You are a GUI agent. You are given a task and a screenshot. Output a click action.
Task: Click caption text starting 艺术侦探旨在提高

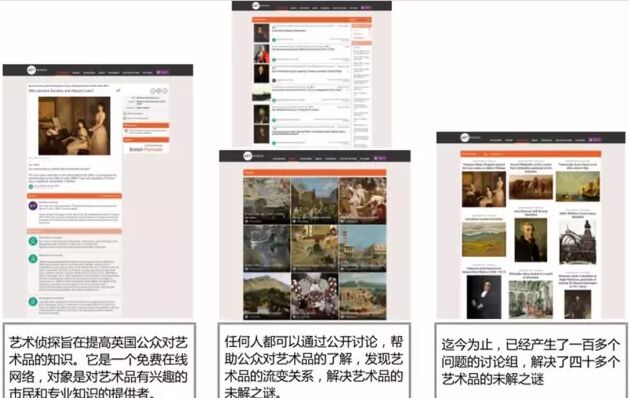pyautogui.click(x=99, y=368)
